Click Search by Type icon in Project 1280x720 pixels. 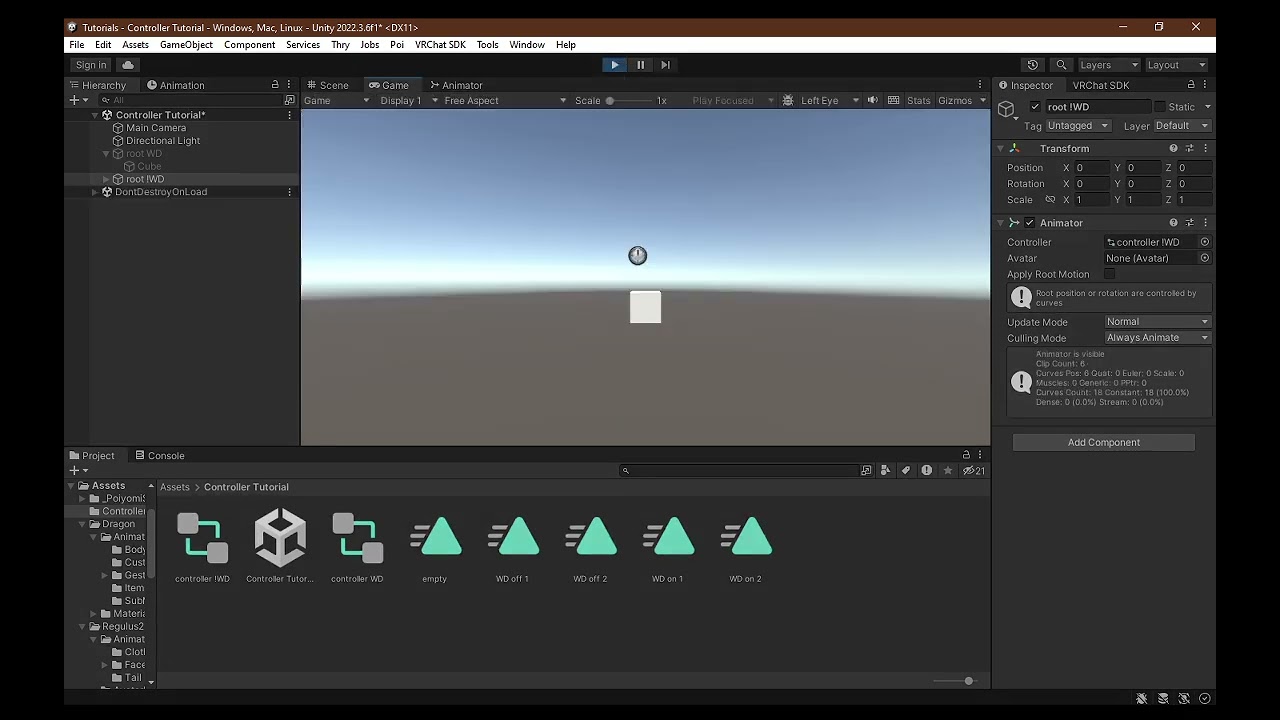pos(885,471)
